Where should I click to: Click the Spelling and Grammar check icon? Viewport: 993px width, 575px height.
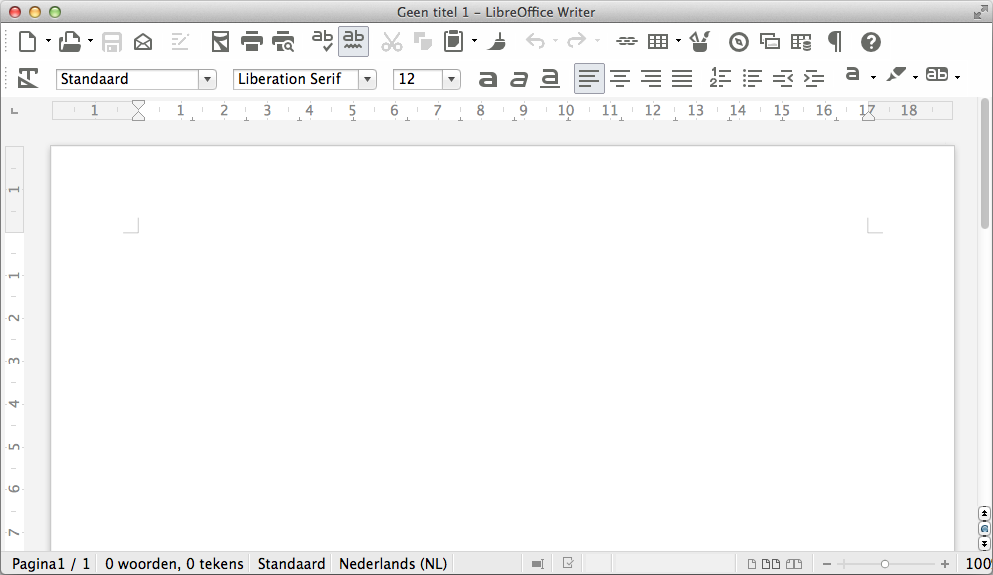coord(322,41)
